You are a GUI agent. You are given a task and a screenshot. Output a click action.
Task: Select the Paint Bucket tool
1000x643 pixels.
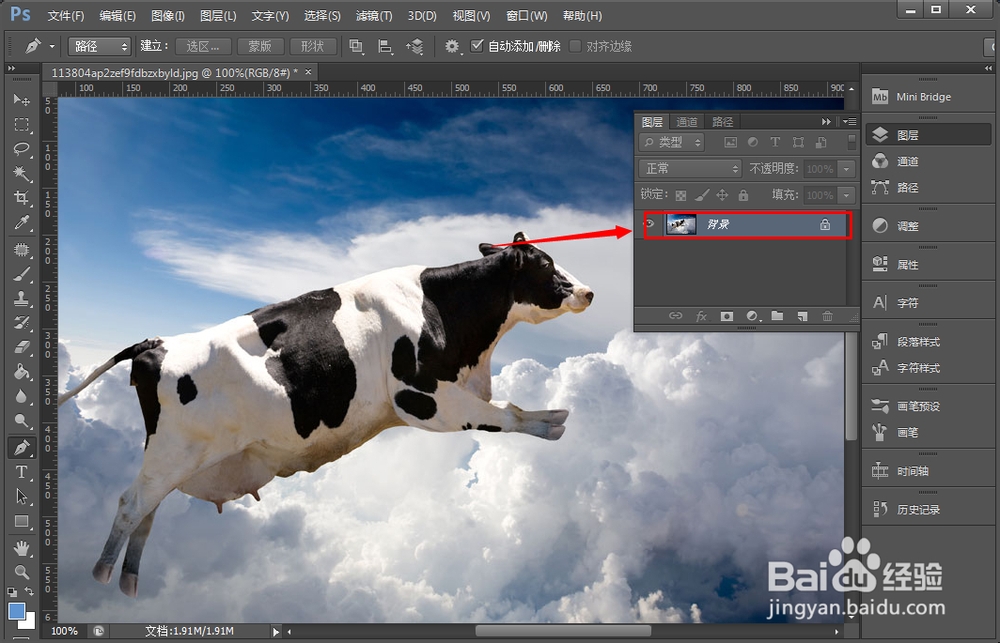click(22, 371)
